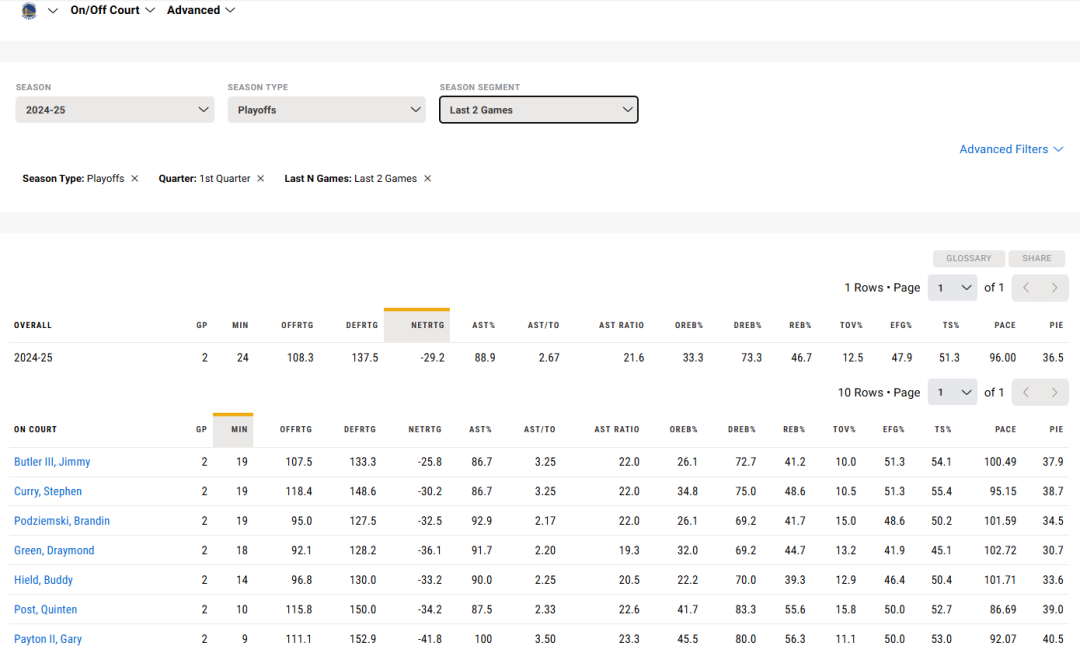Go to previous page of On Court table

pyautogui.click(x=1026, y=392)
